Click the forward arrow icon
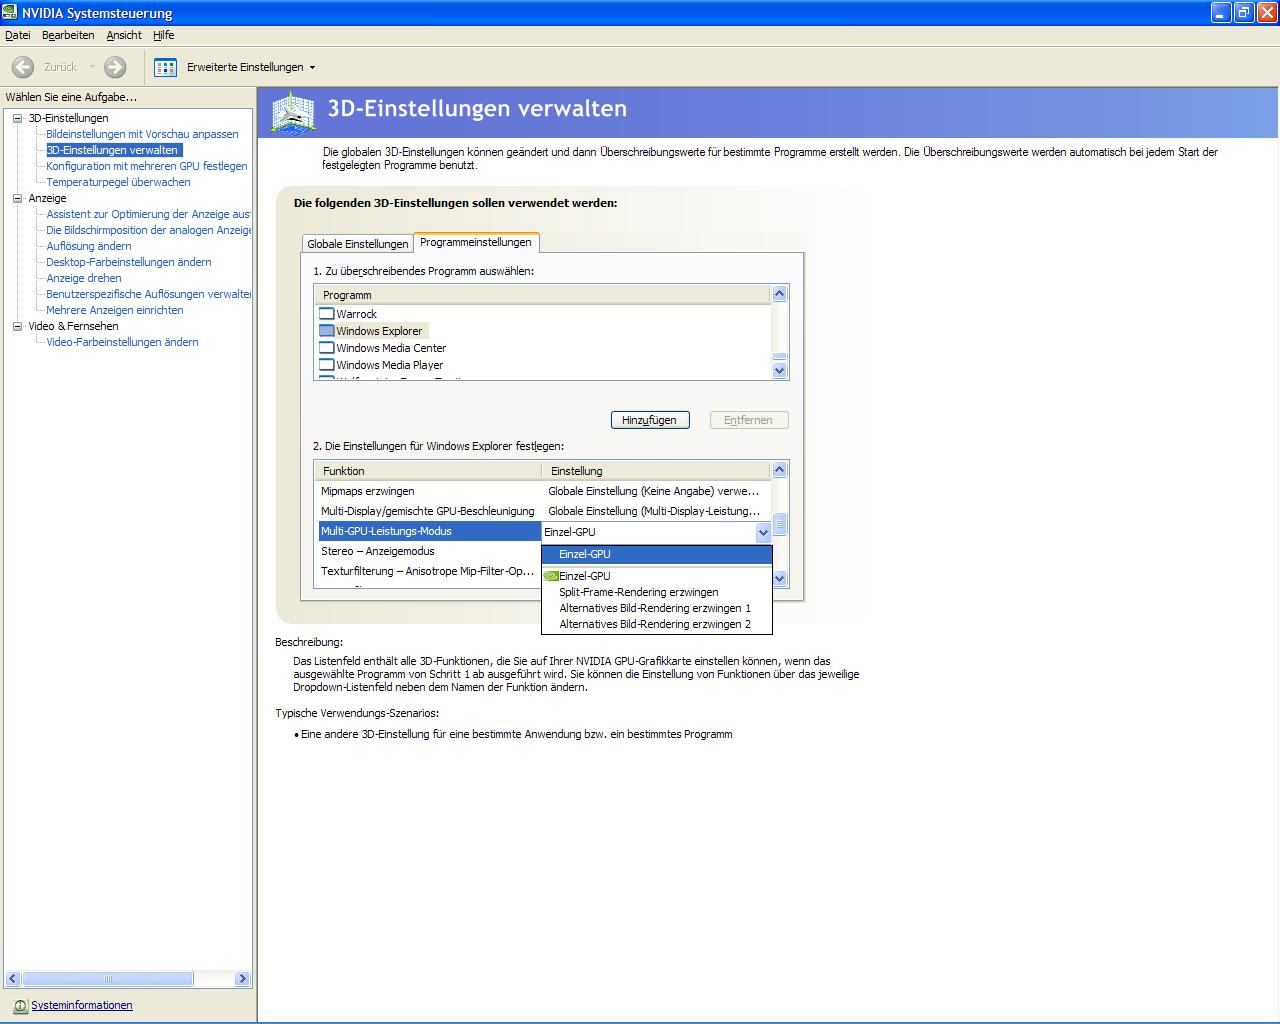This screenshot has width=1280, height=1024. [x=115, y=67]
